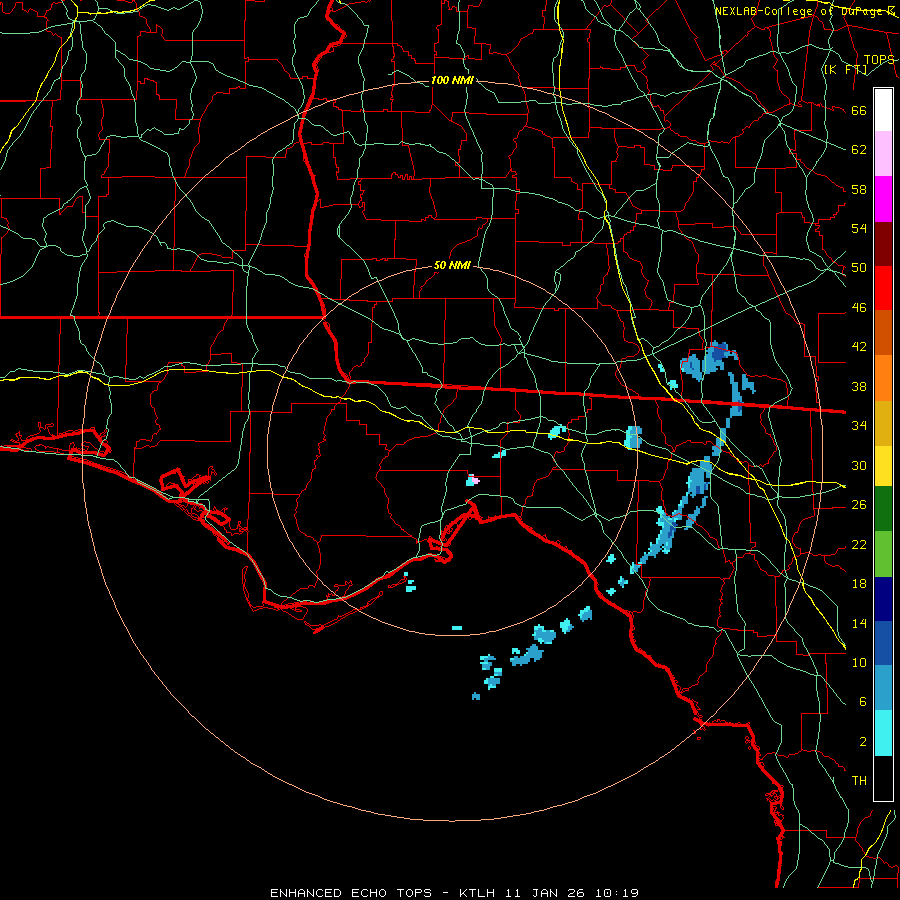Click the 62 scale value

pyautogui.click(x=859, y=150)
